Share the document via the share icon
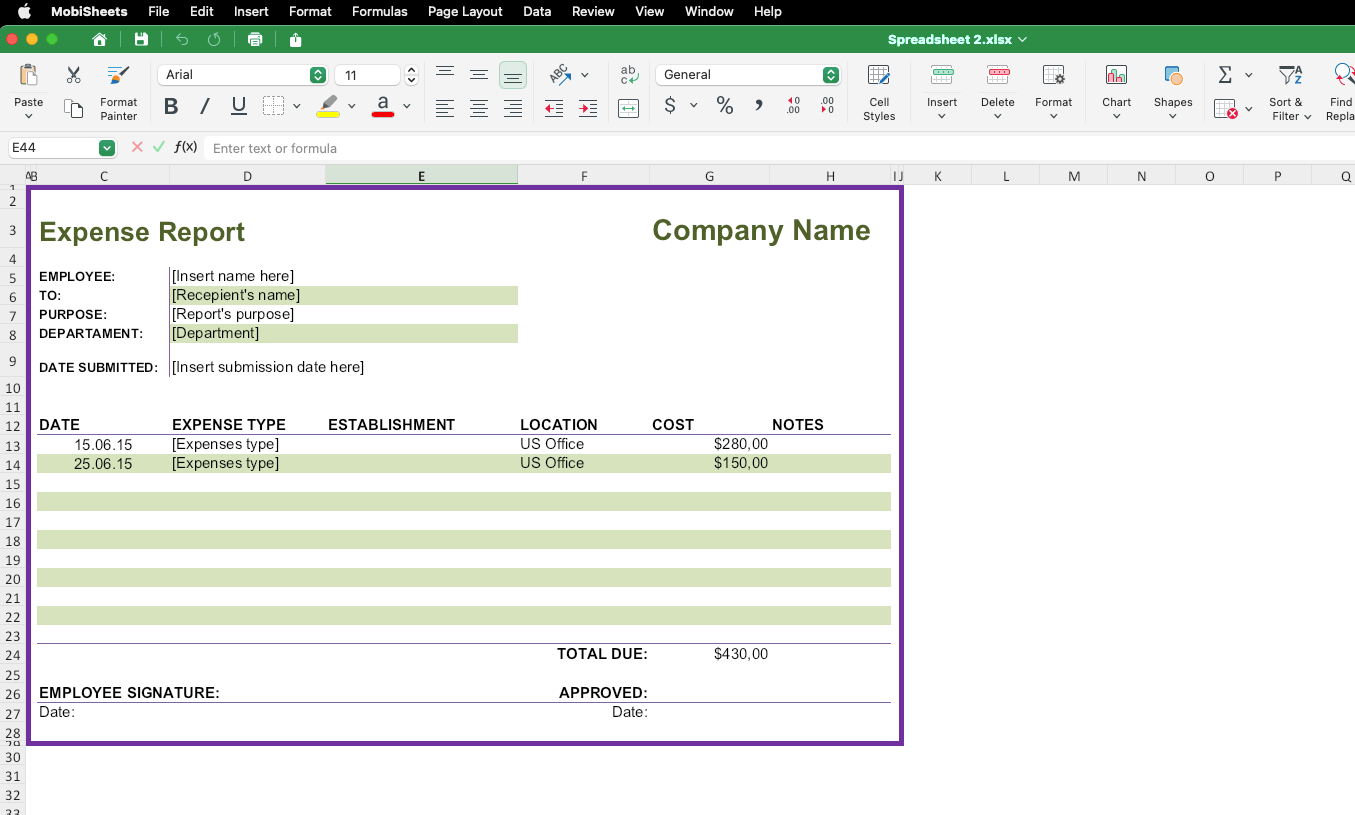Image resolution: width=1355 pixels, height=815 pixels. point(295,40)
